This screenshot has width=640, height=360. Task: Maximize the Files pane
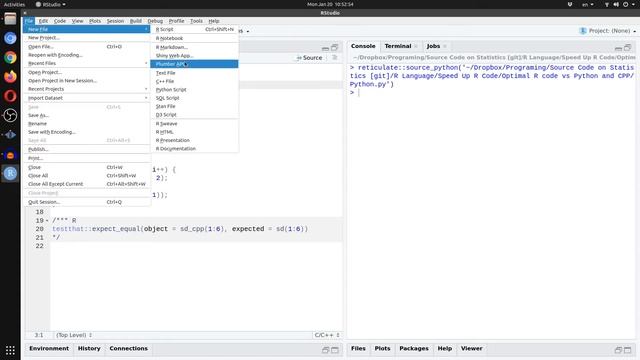(628, 350)
